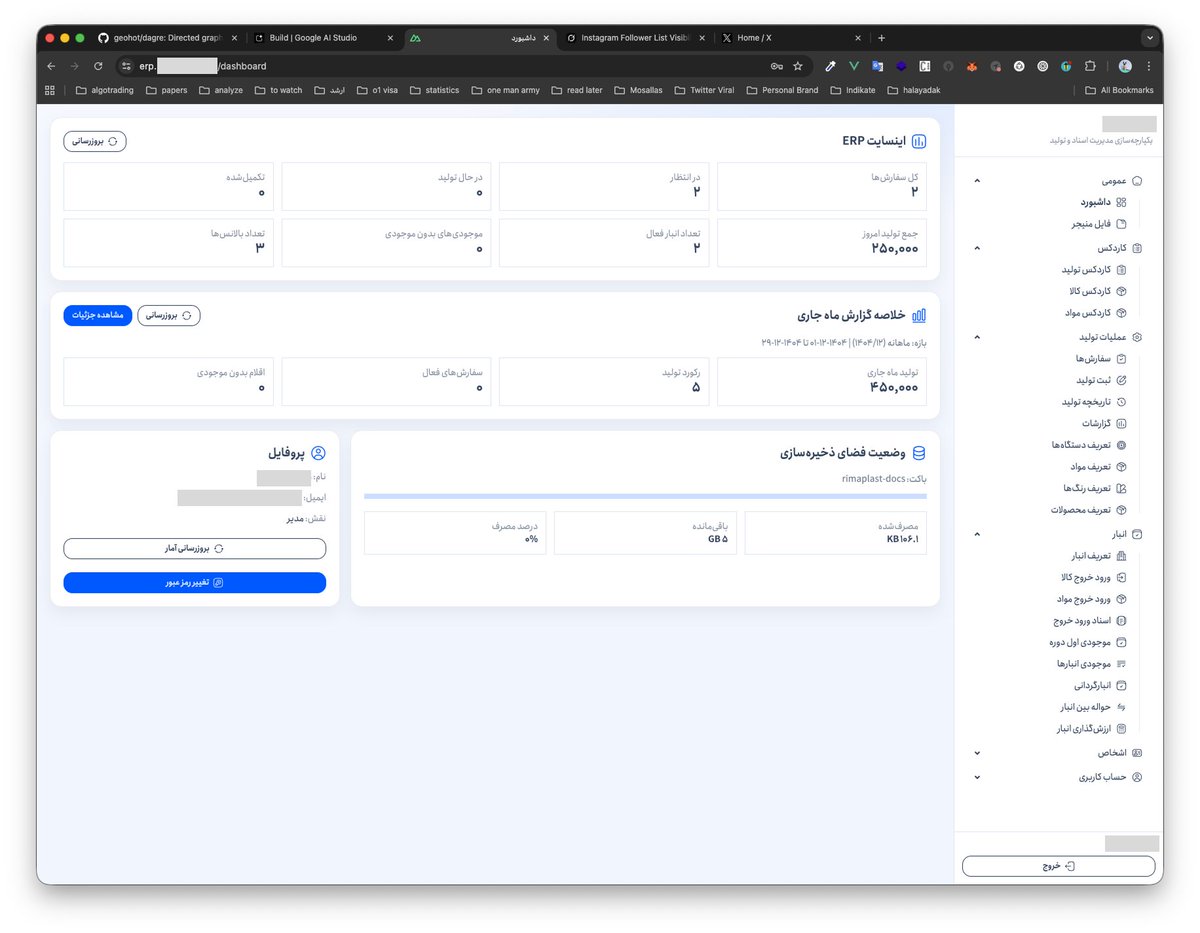Expand the اشخاص sidebar section

[977, 753]
